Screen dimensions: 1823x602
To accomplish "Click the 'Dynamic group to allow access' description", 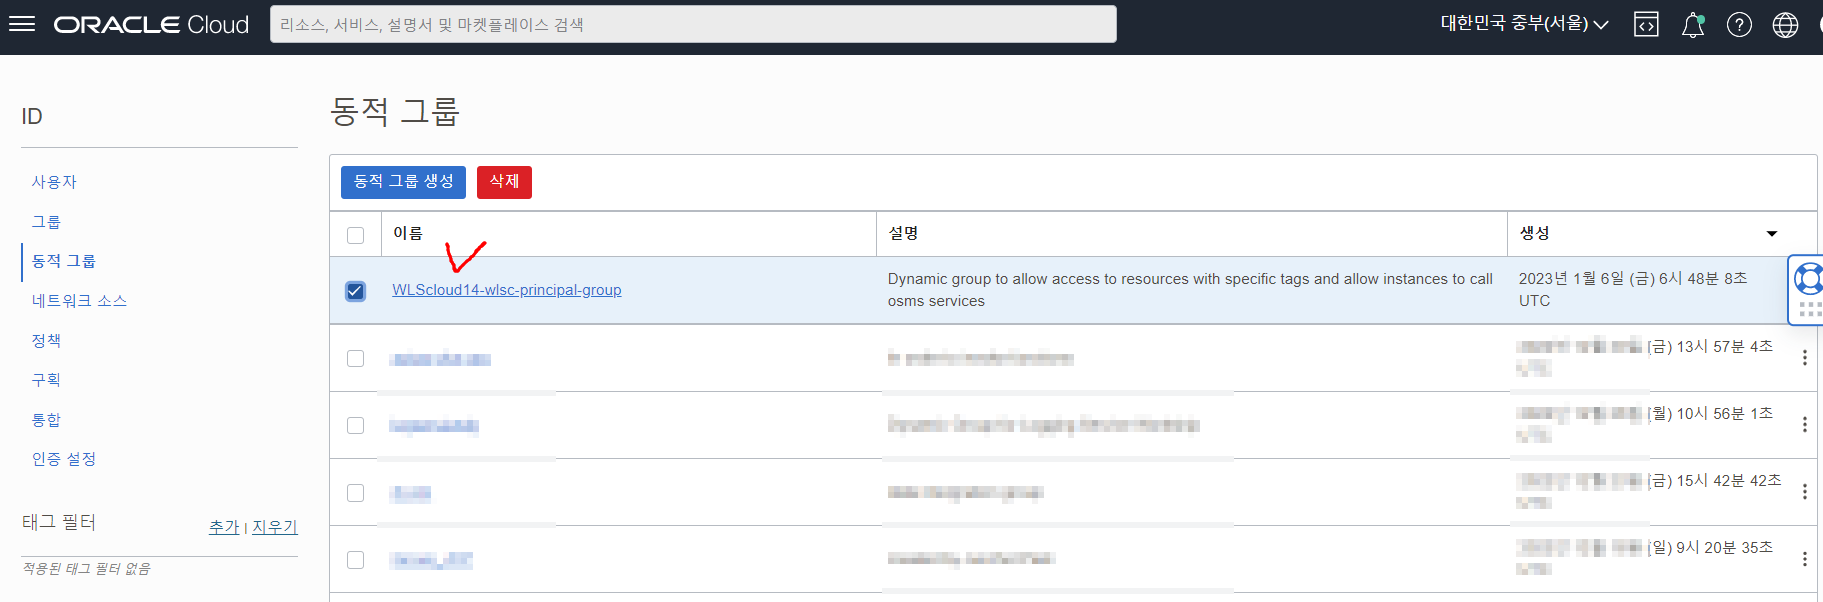I will point(1190,290).
